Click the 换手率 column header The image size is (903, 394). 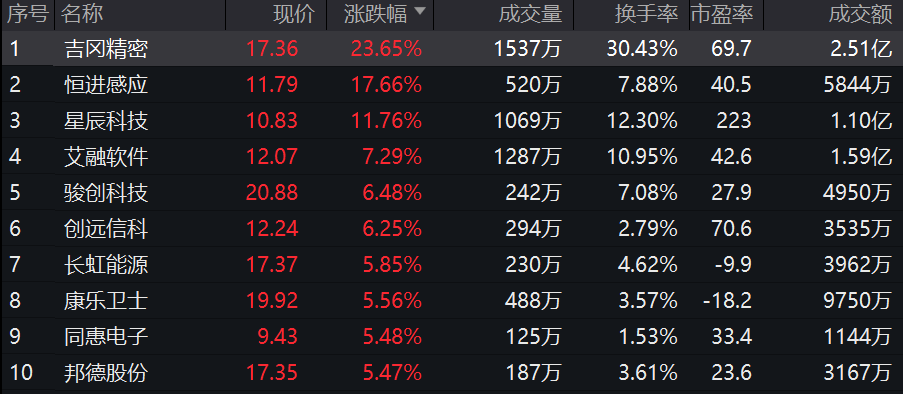646,15
